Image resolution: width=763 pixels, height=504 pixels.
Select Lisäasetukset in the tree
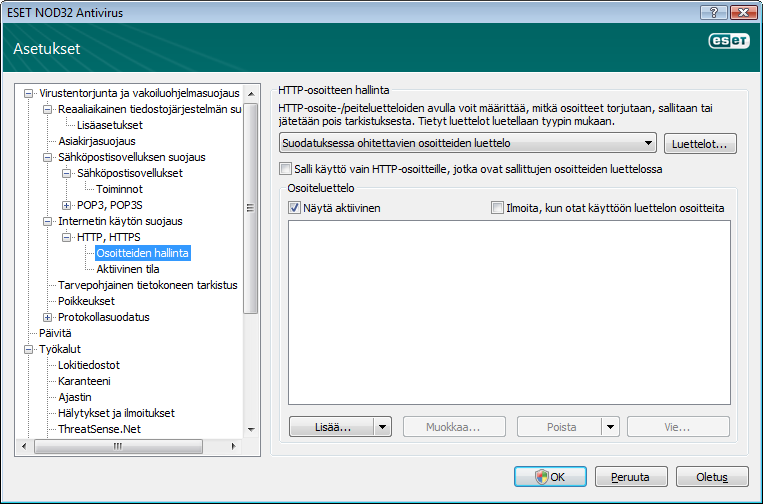pyautogui.click(x=110, y=125)
